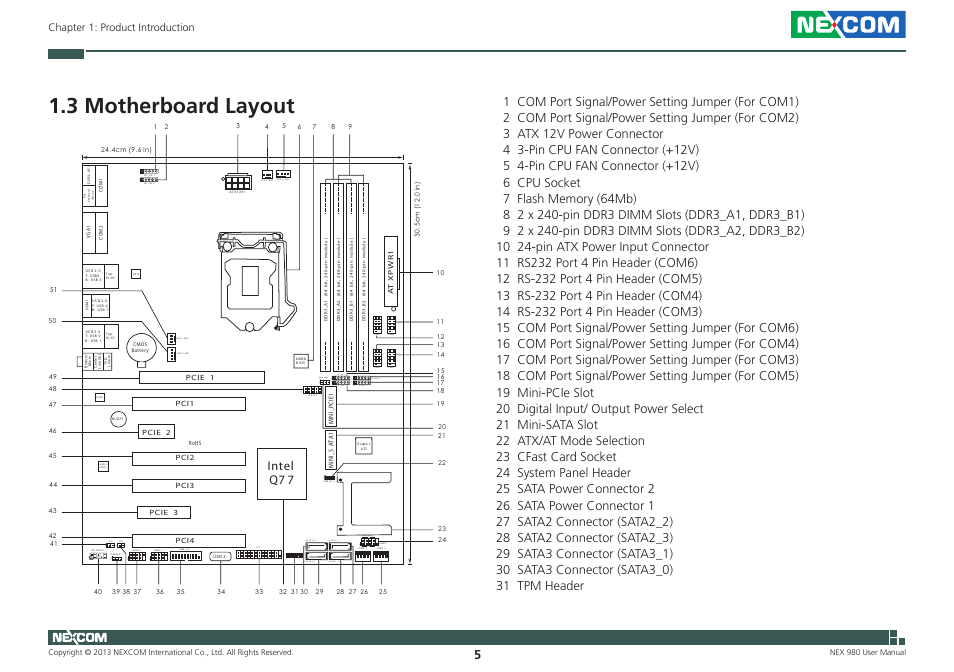Click the copyright notice in the footer
Screen dimensions: 954x672
tap(170, 653)
